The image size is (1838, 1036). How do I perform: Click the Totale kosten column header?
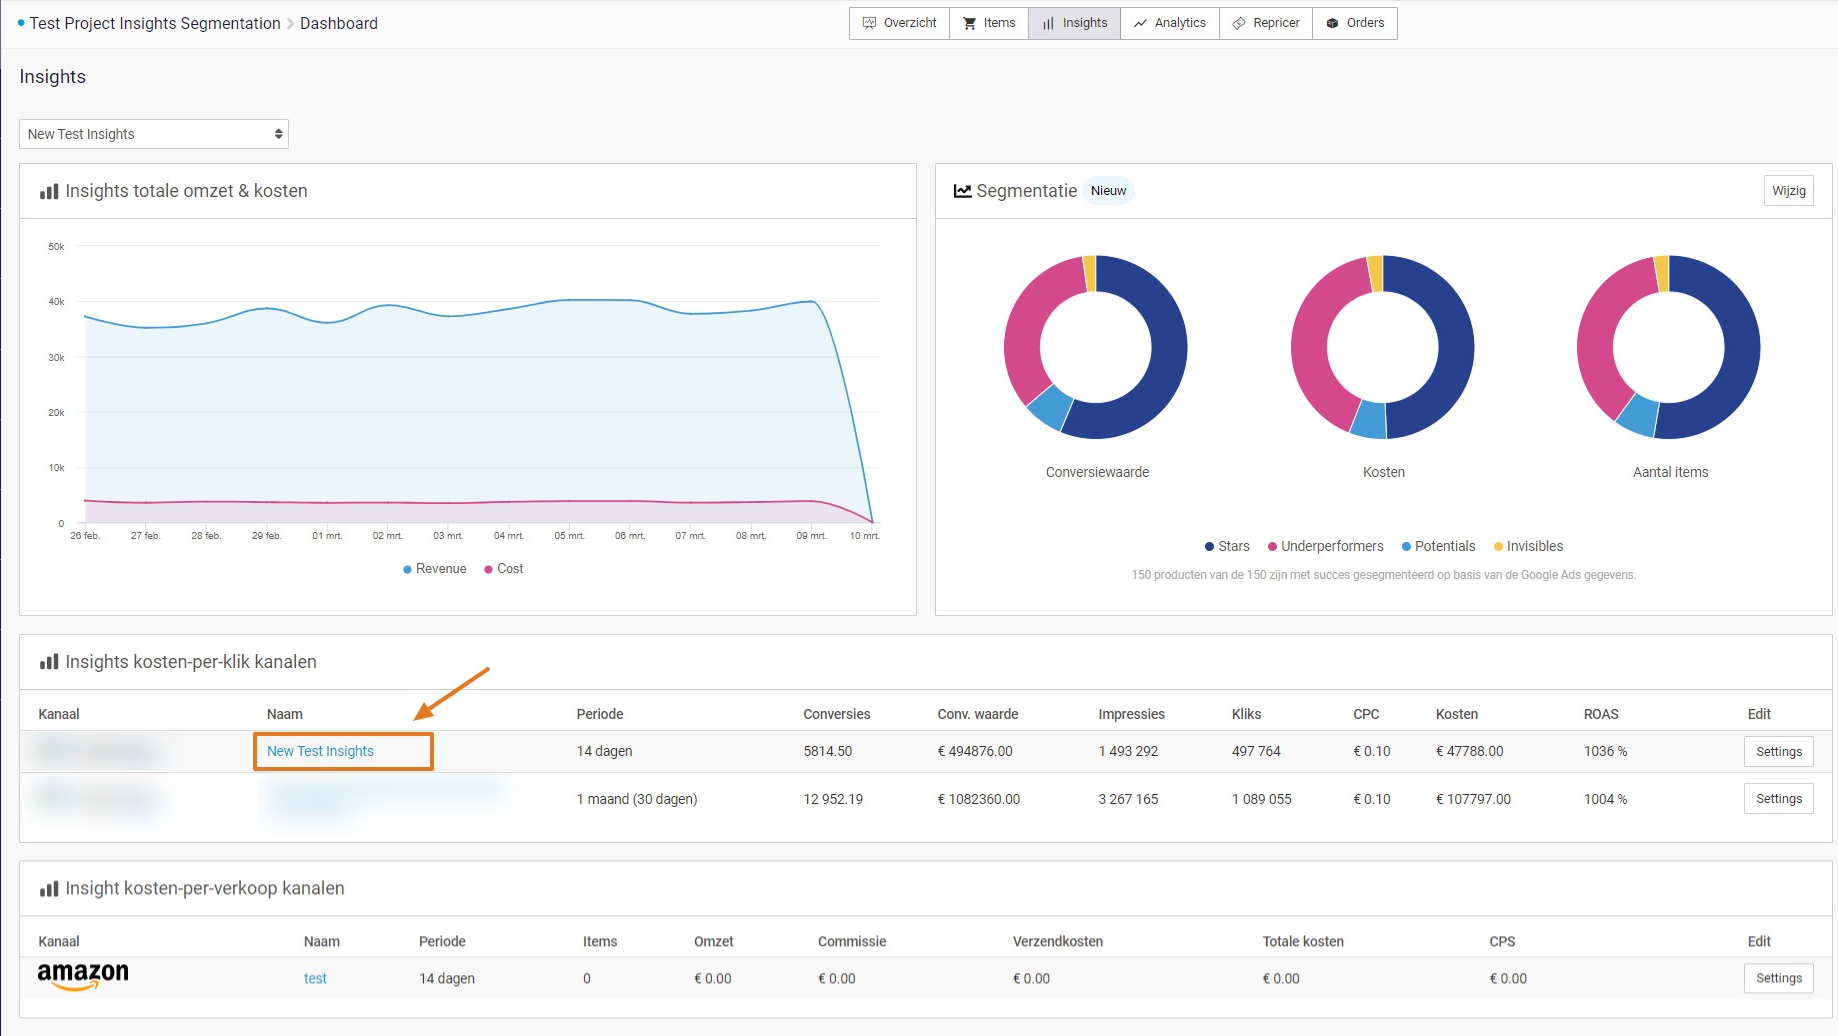click(x=1303, y=941)
